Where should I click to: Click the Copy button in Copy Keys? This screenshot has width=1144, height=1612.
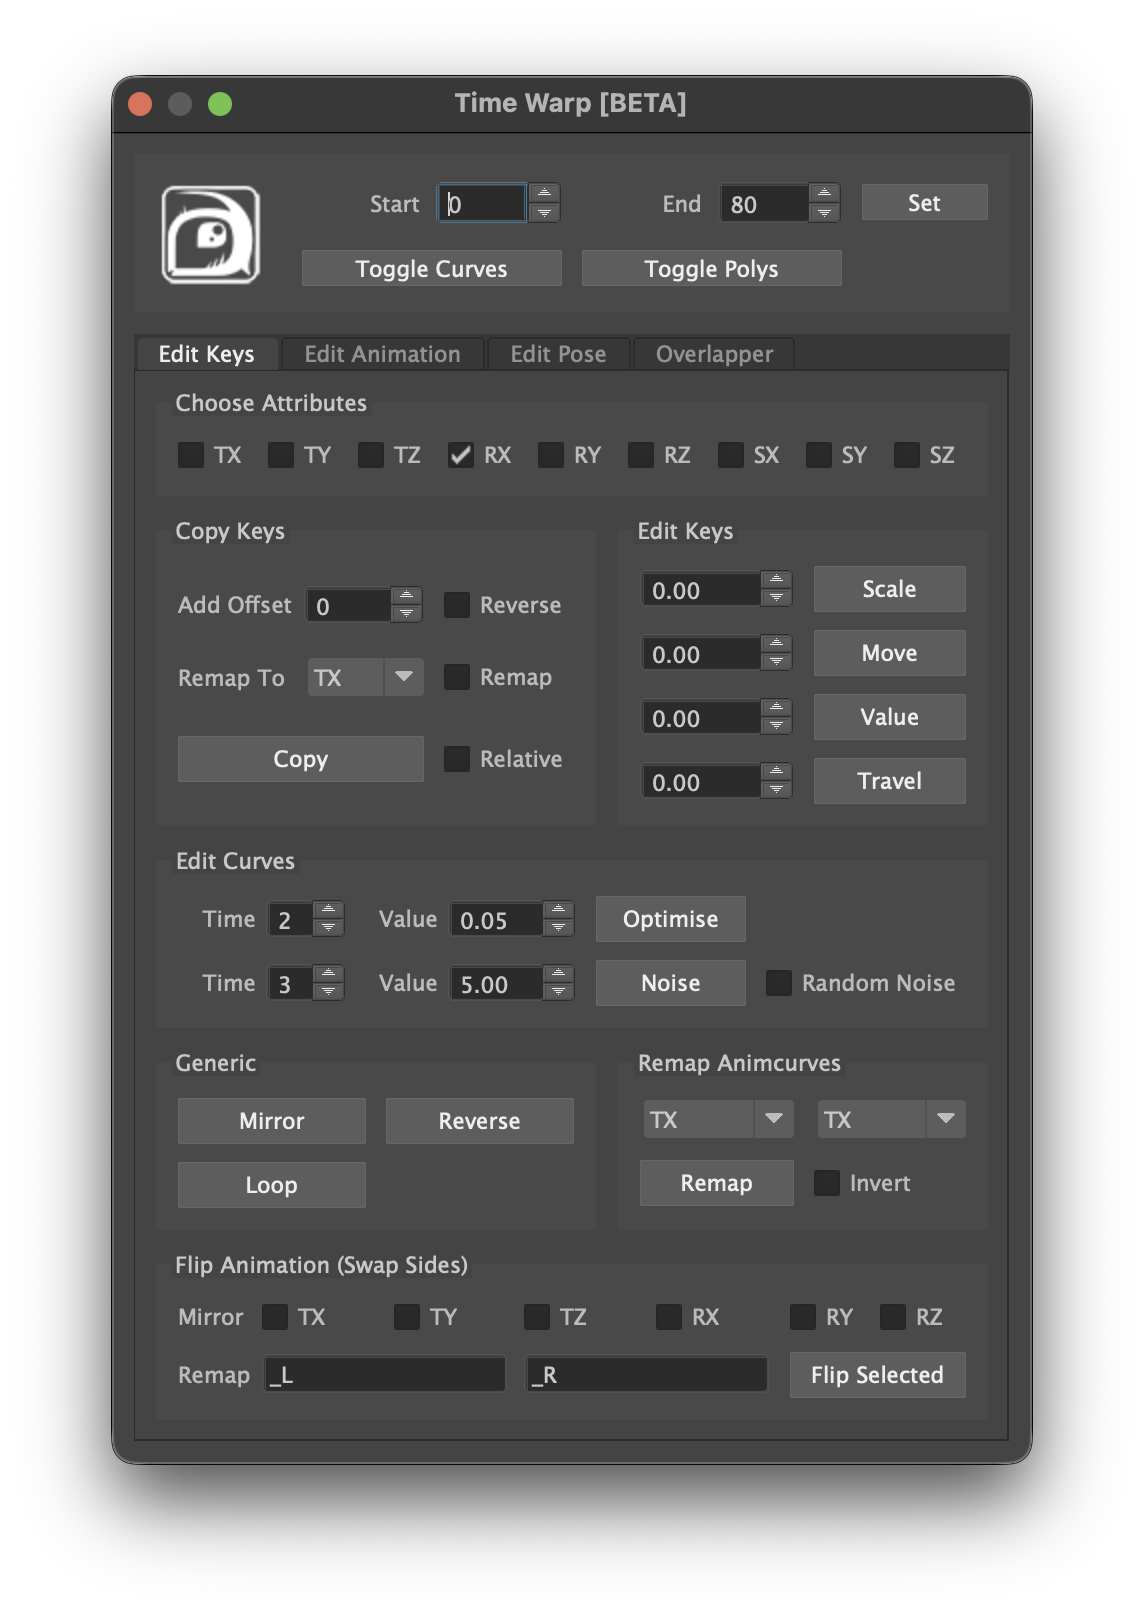(x=301, y=759)
